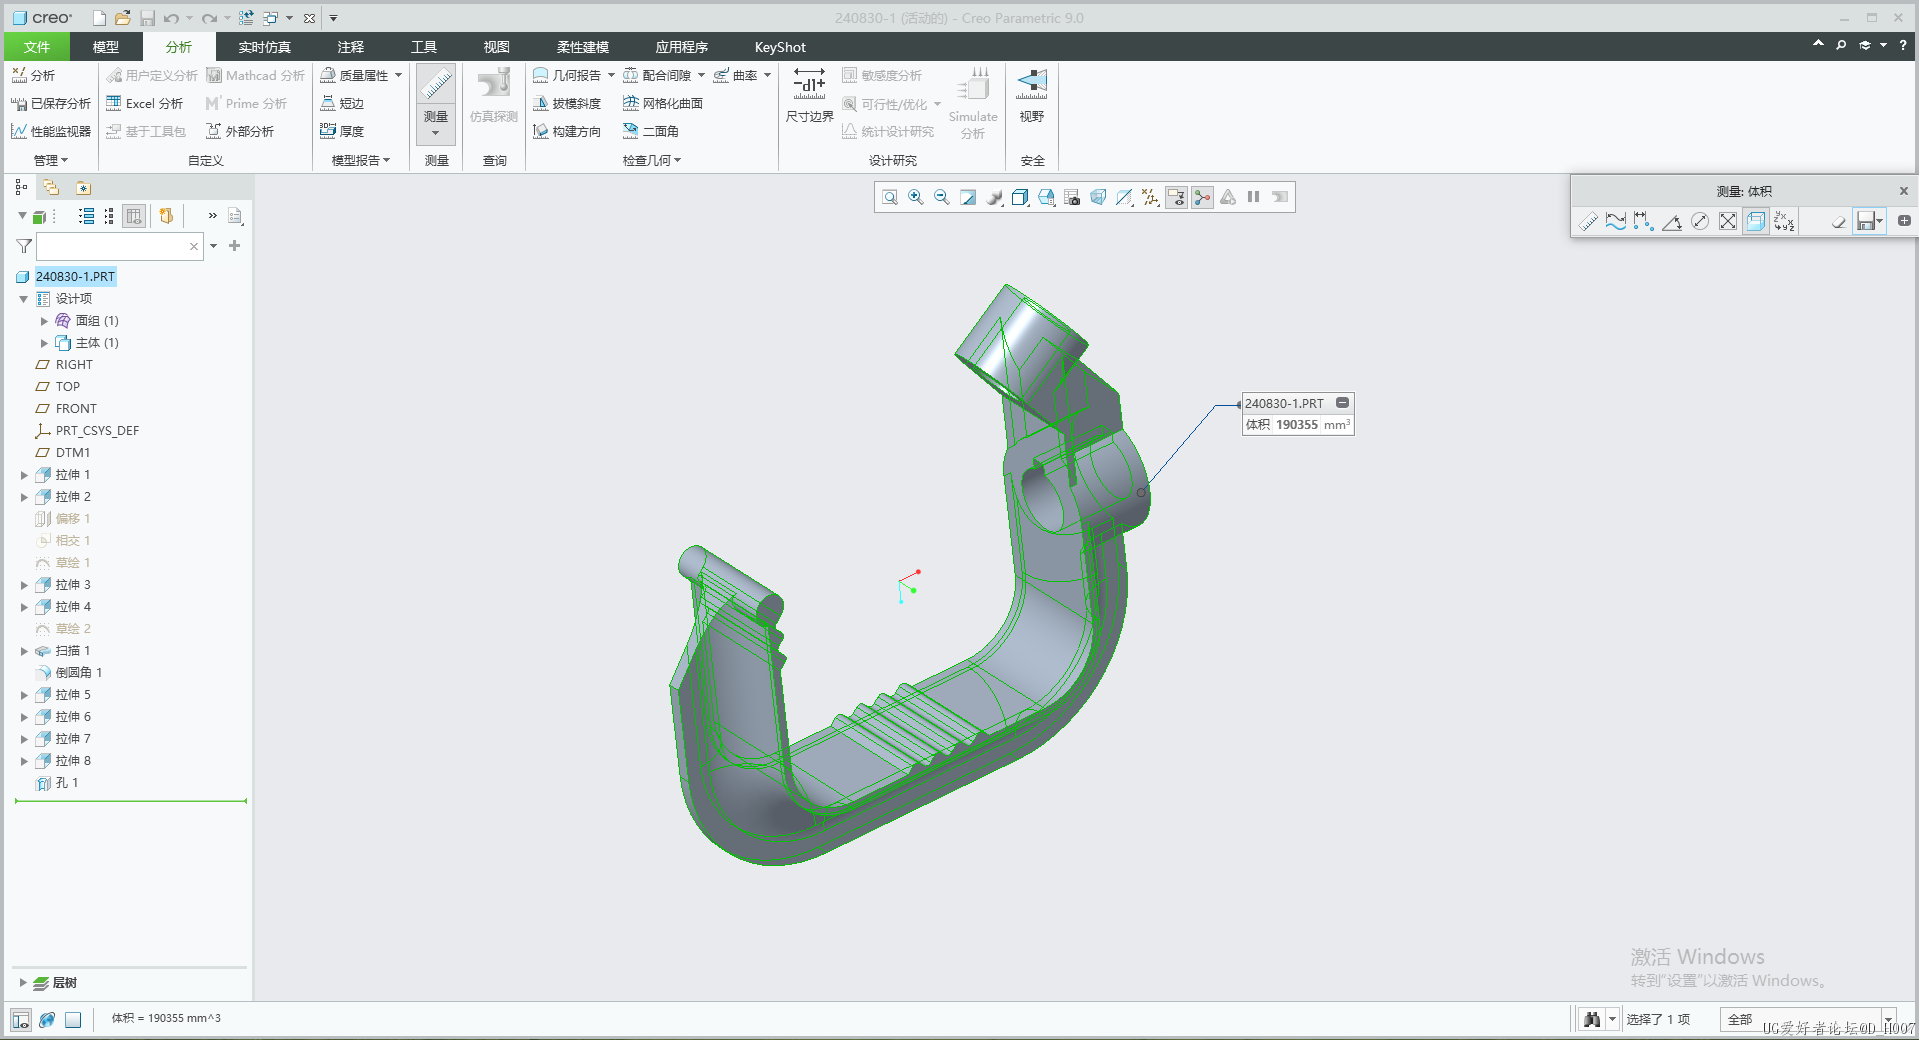The width and height of the screenshot is (1919, 1040).
Task: Click the model tree filter search field
Action: (x=120, y=246)
